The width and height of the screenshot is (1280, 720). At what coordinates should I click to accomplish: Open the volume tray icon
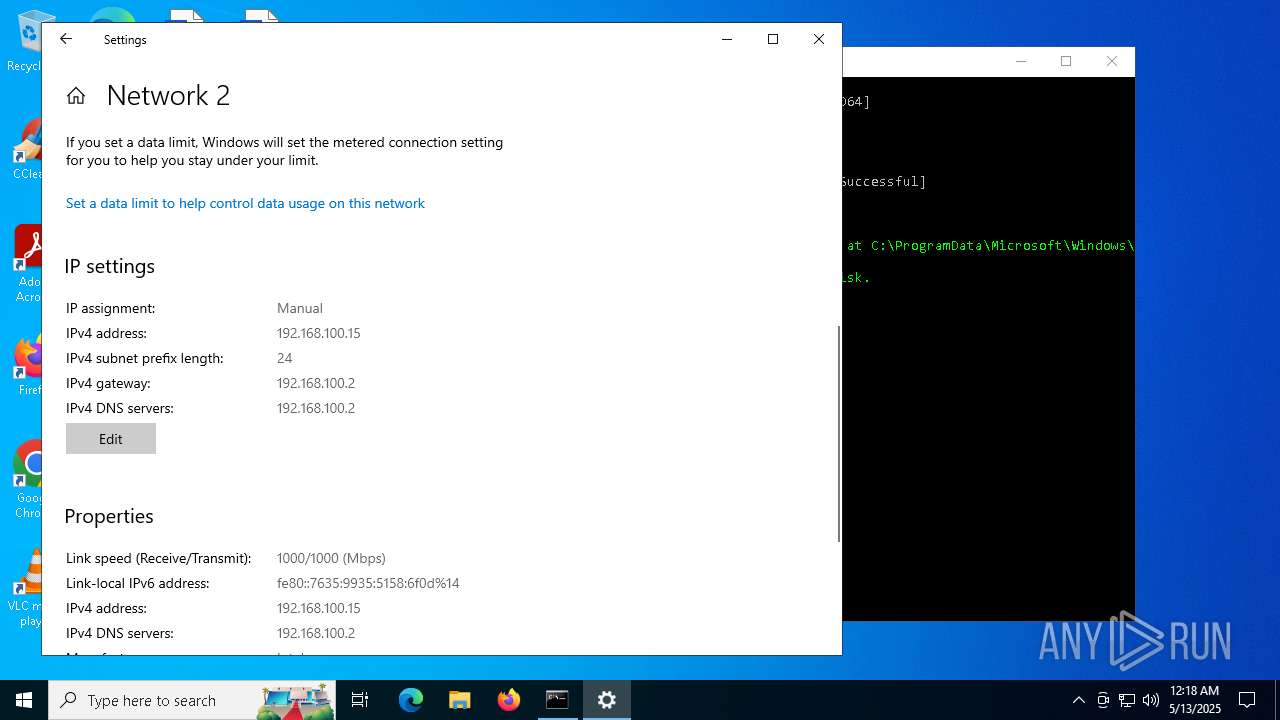tap(1151, 700)
